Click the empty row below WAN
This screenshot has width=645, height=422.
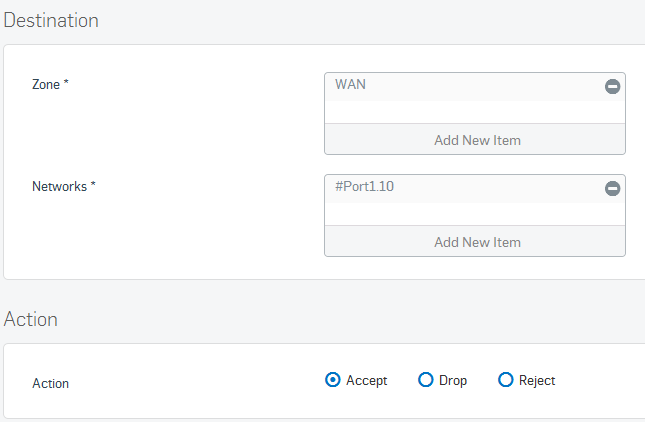[x=475, y=112]
